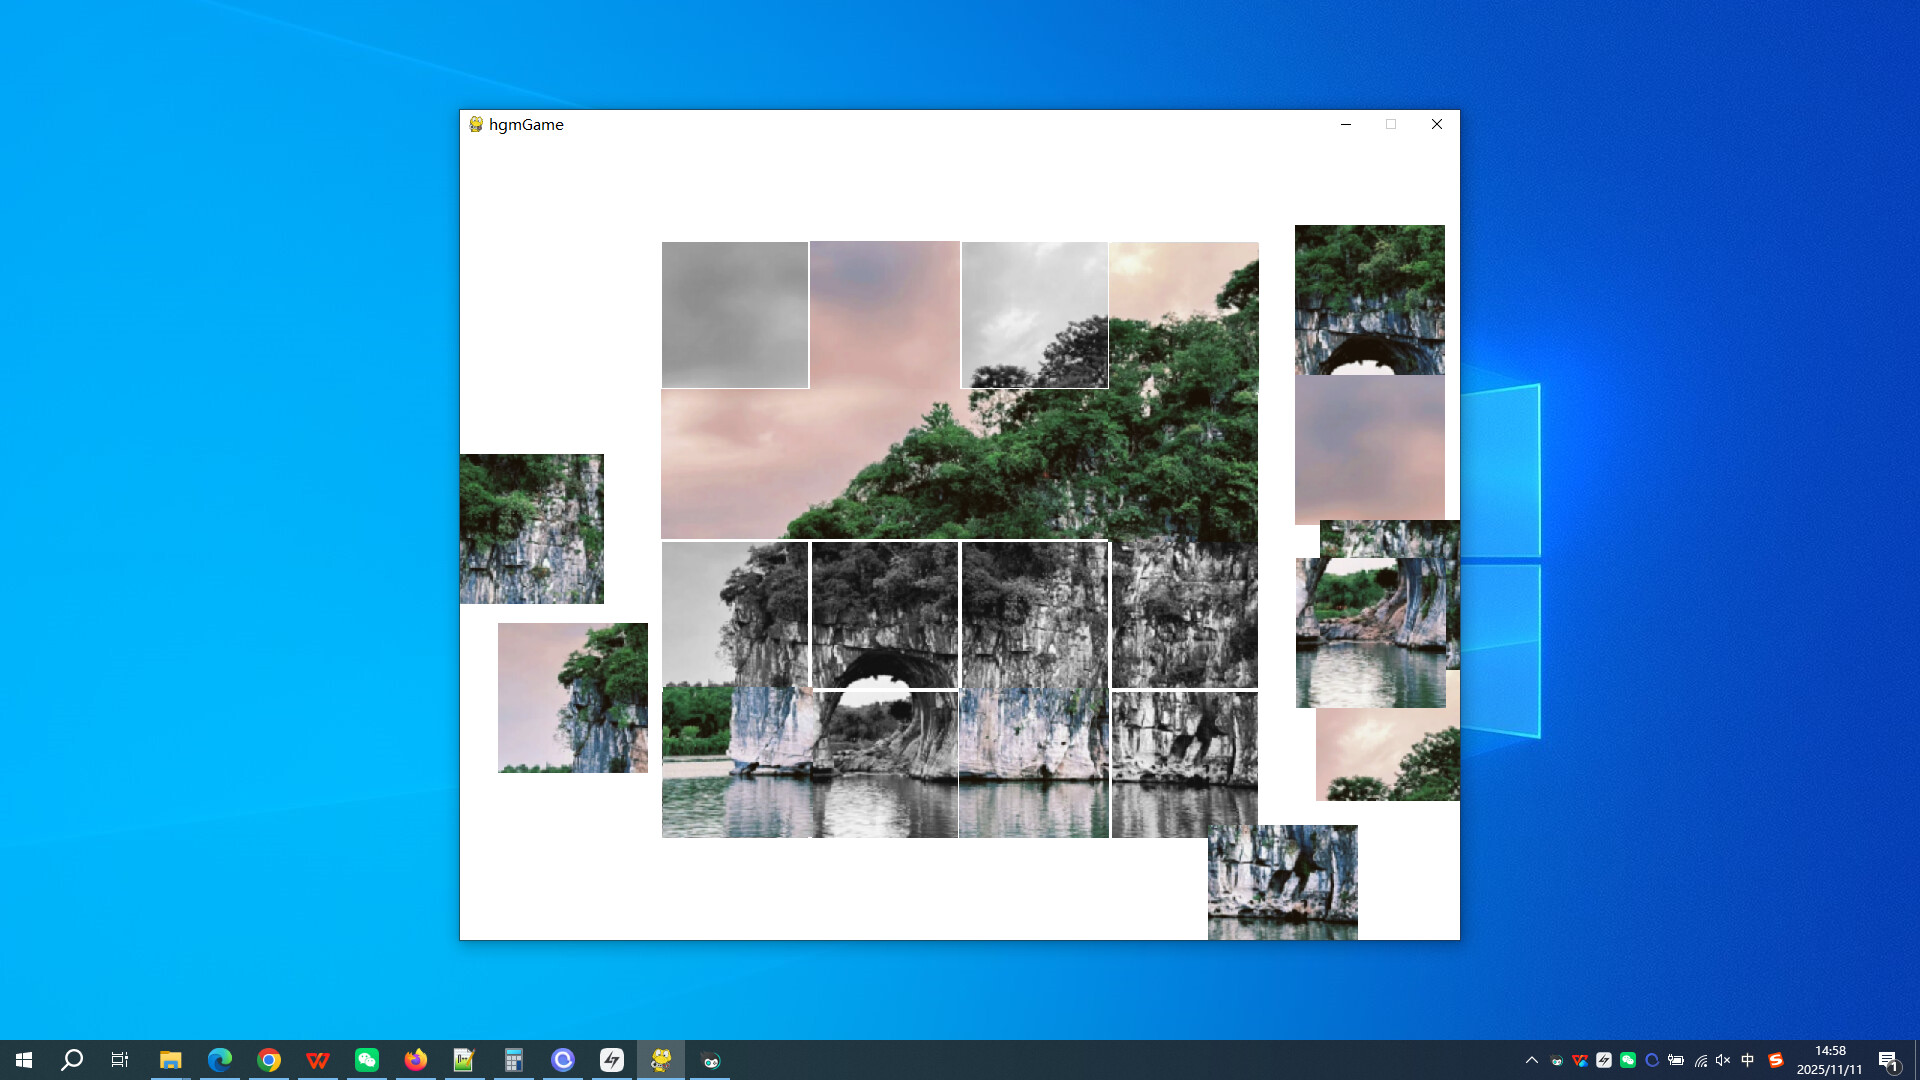The height and width of the screenshot is (1080, 1920).
Task: Click the Sogou input icon in the tray
Action: 1775,1060
